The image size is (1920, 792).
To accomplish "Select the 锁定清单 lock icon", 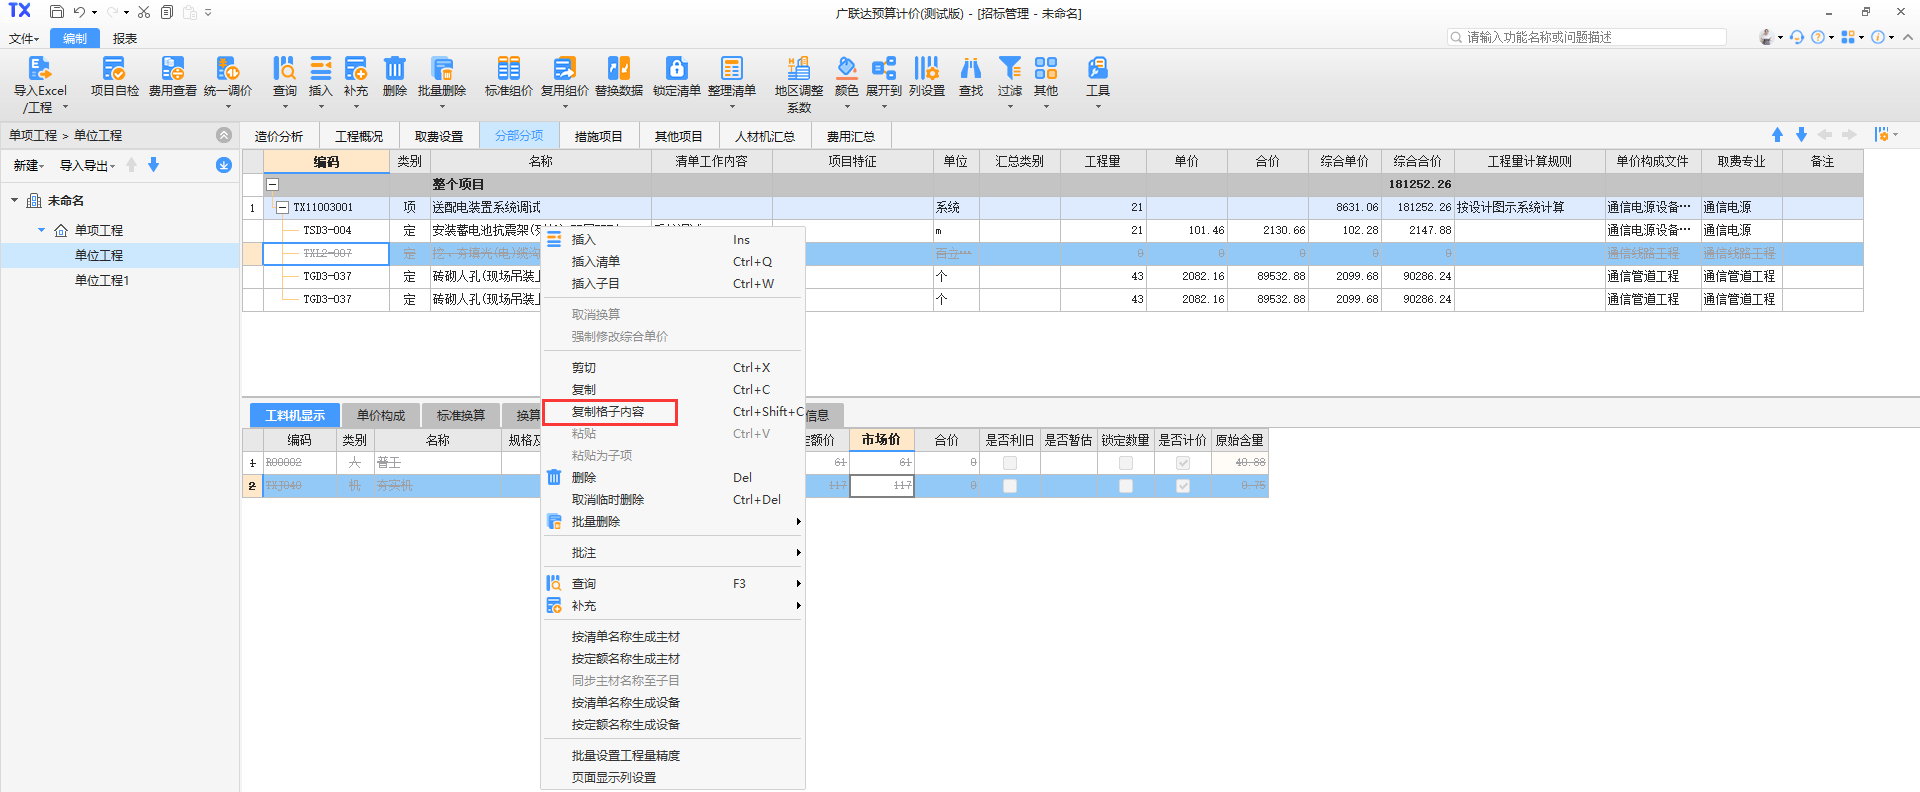I will pyautogui.click(x=676, y=69).
